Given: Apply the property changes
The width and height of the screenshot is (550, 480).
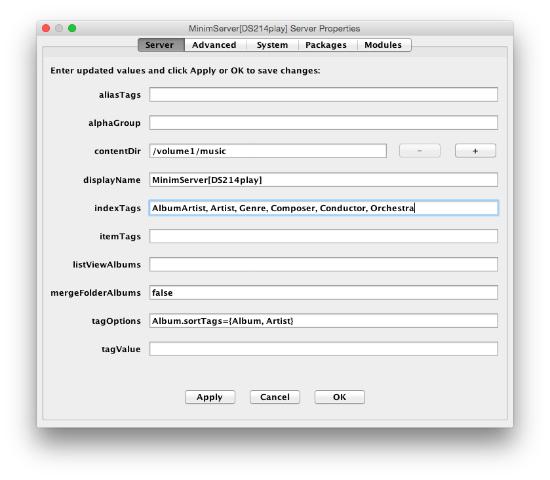Looking at the screenshot, I should coord(210,397).
